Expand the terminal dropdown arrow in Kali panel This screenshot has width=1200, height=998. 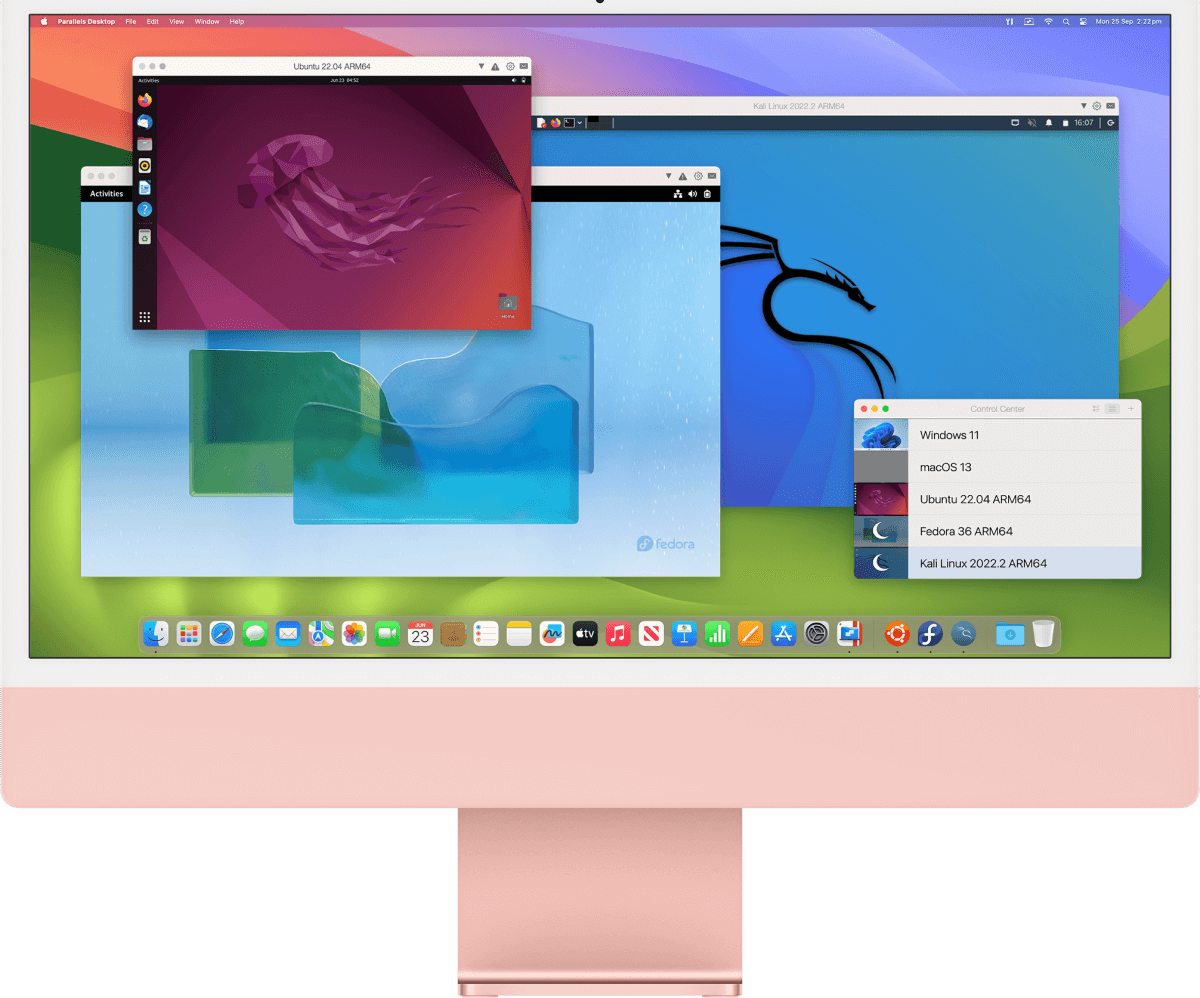579,123
